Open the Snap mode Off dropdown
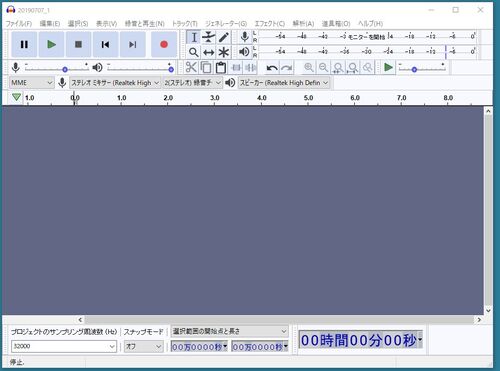Screen dimensions: 500x371 click(x=143, y=346)
